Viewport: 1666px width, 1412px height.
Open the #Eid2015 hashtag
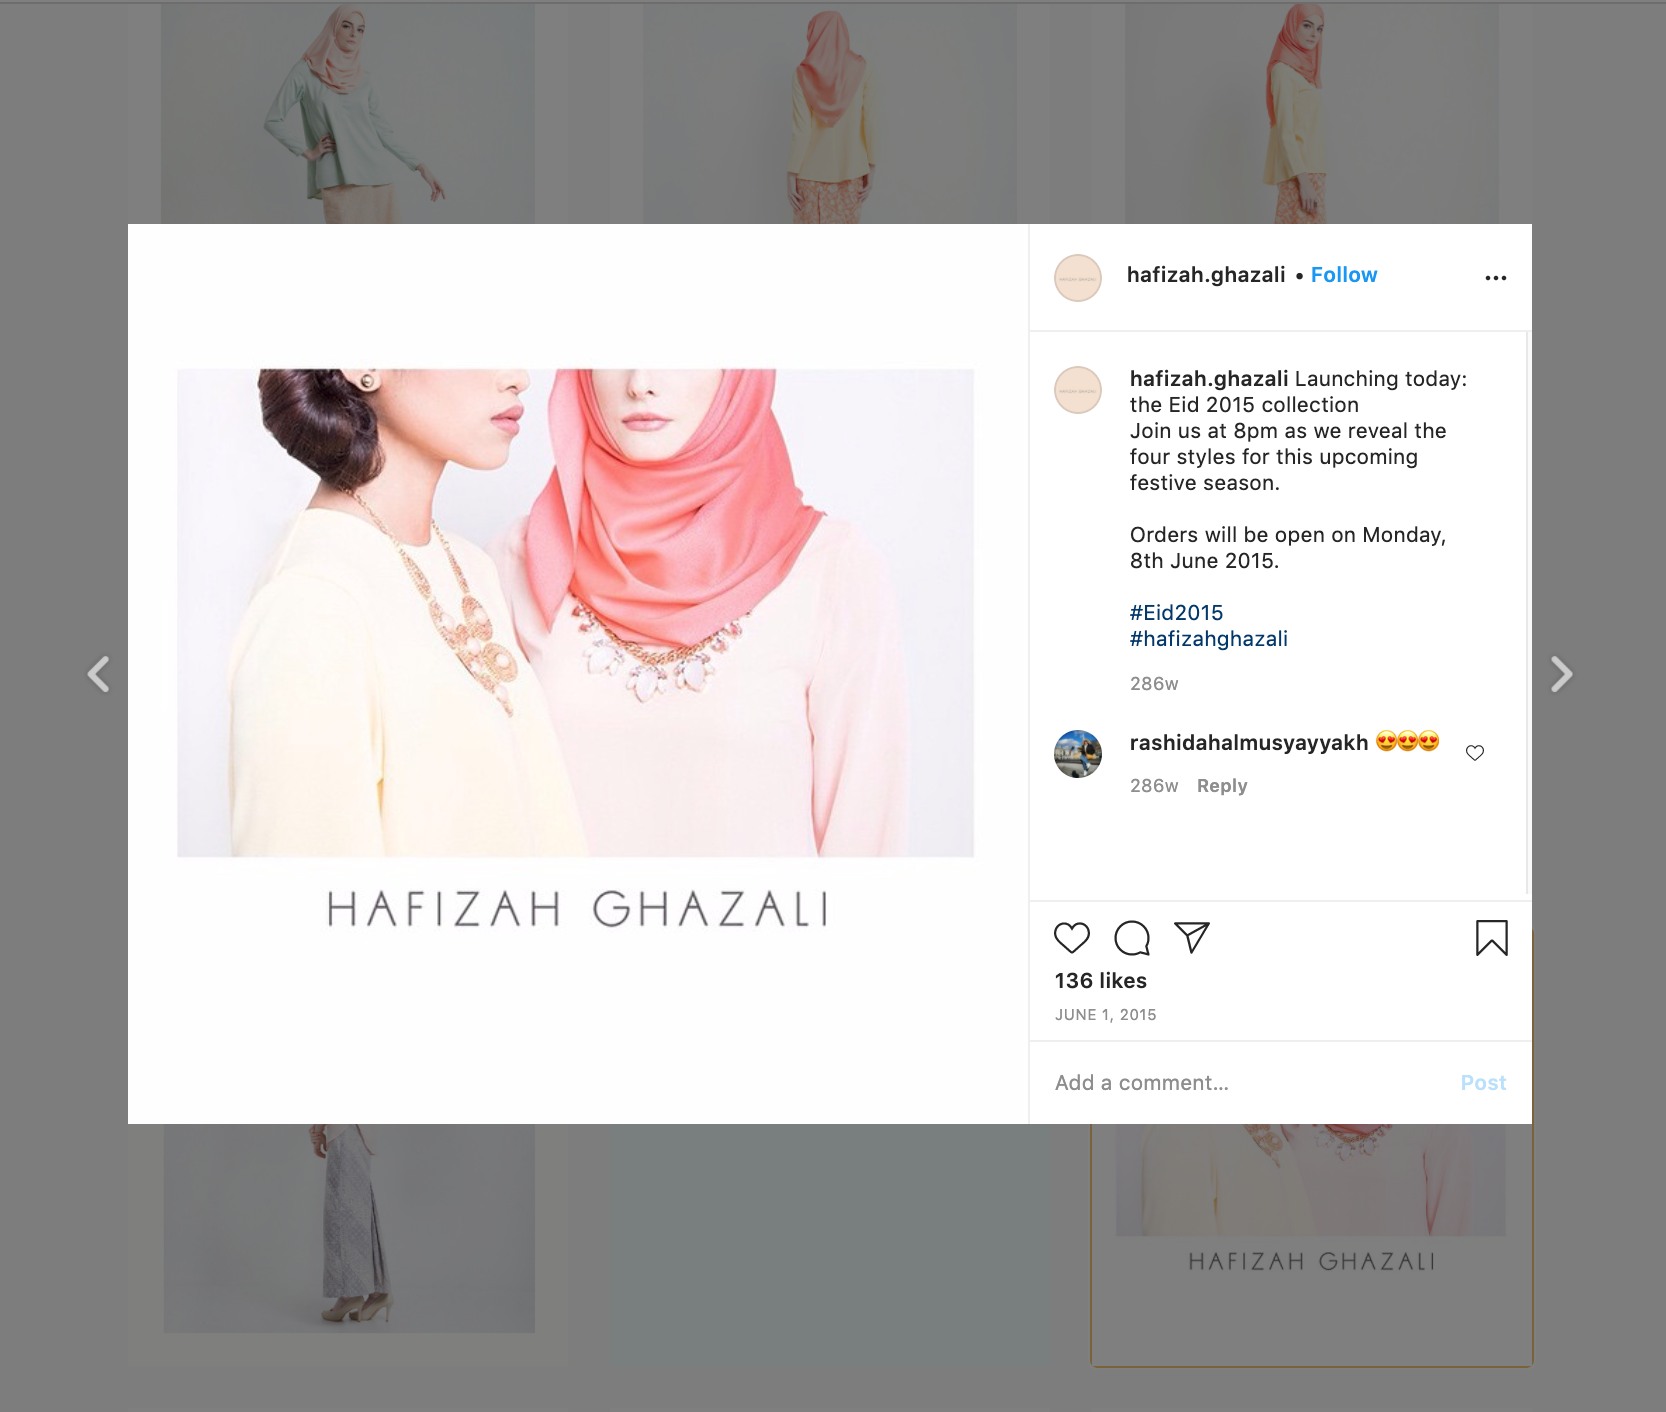[x=1176, y=613]
